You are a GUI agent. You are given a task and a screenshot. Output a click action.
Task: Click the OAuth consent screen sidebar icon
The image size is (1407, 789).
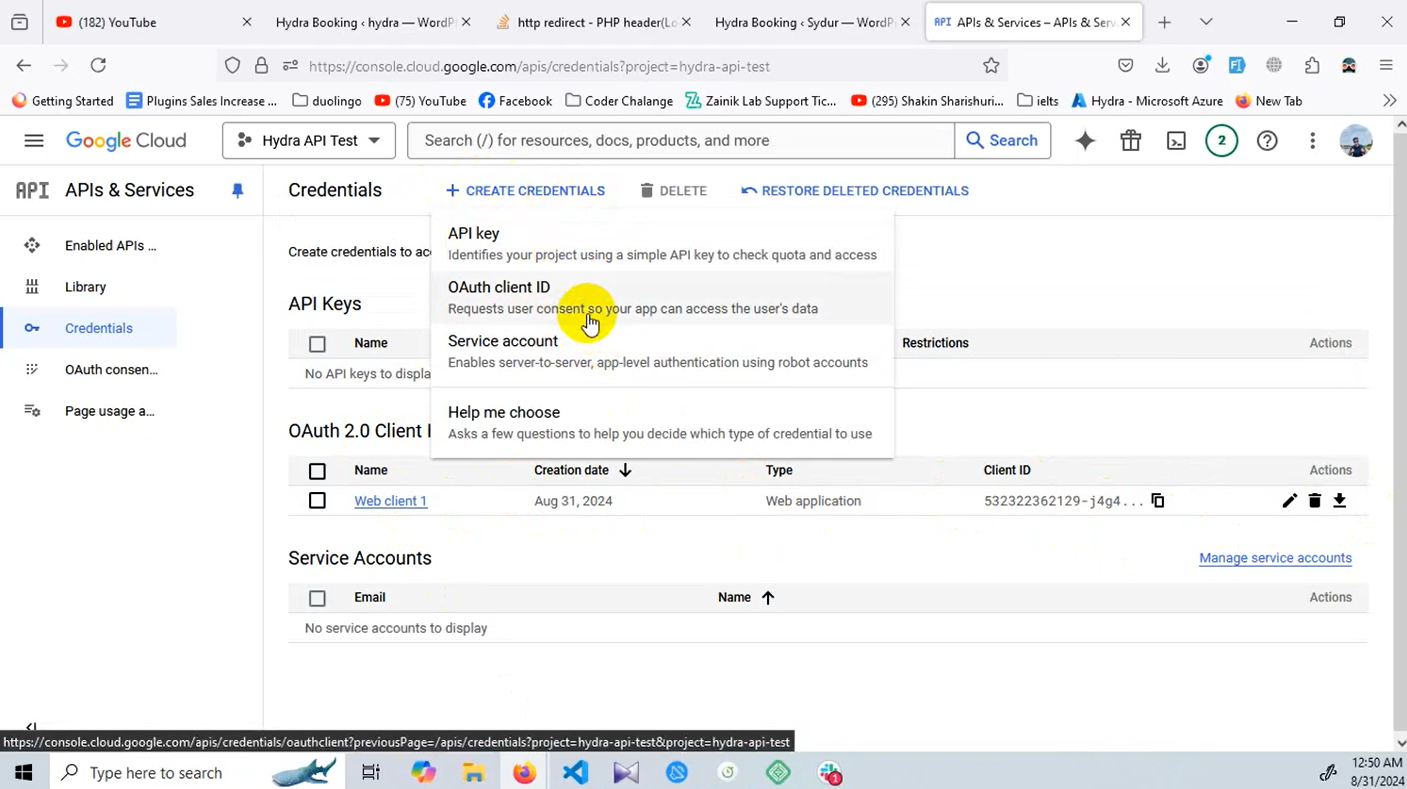click(x=32, y=369)
